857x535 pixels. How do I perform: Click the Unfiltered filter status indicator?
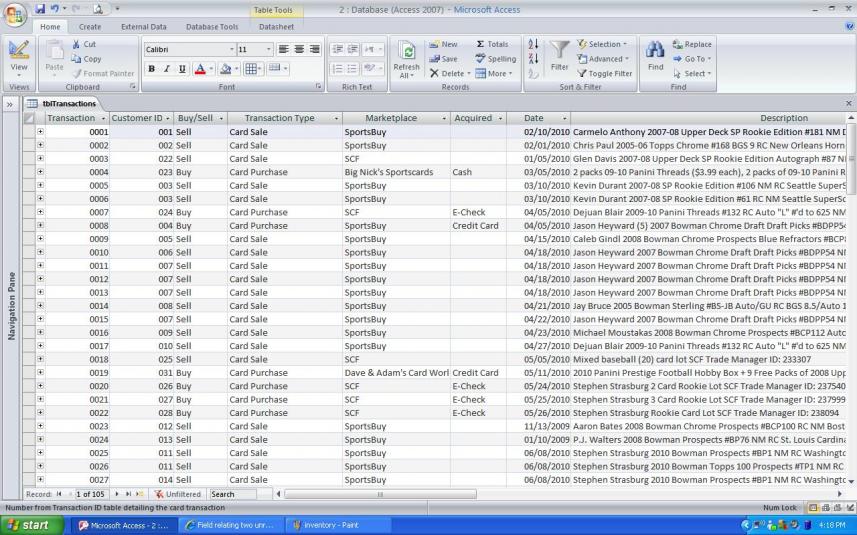(178, 494)
